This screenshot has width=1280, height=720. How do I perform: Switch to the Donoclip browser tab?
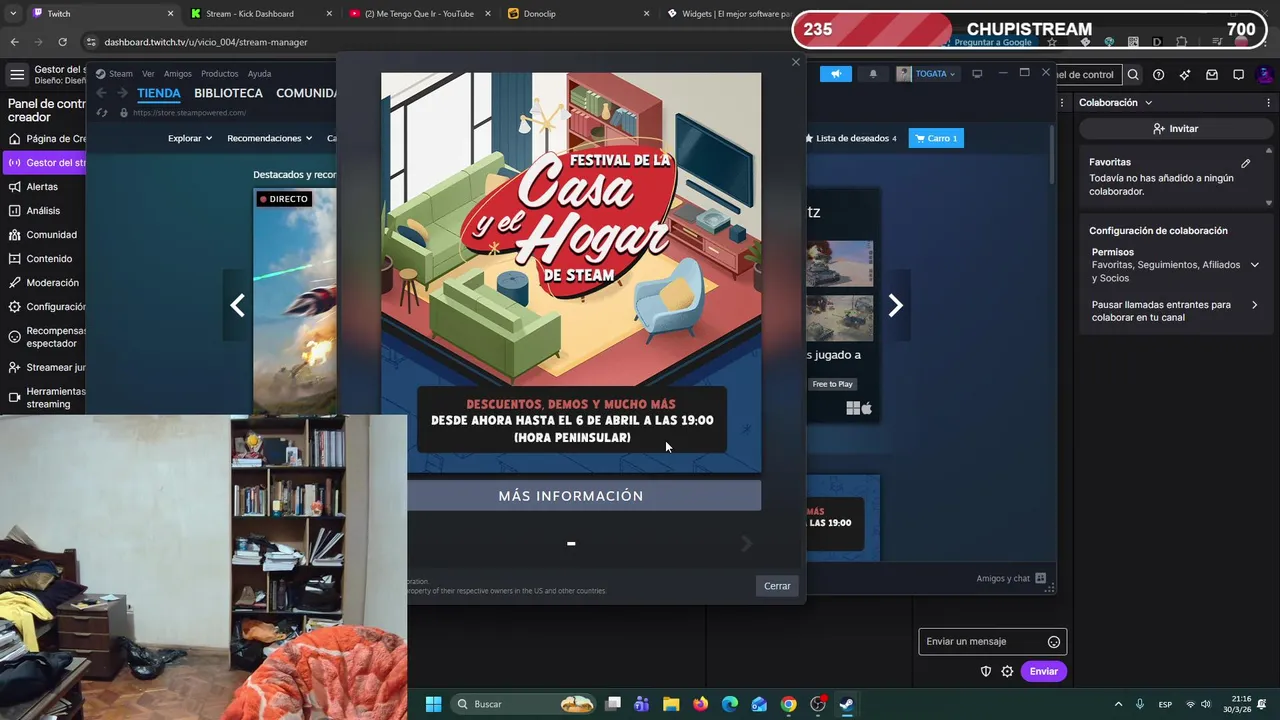(577, 14)
